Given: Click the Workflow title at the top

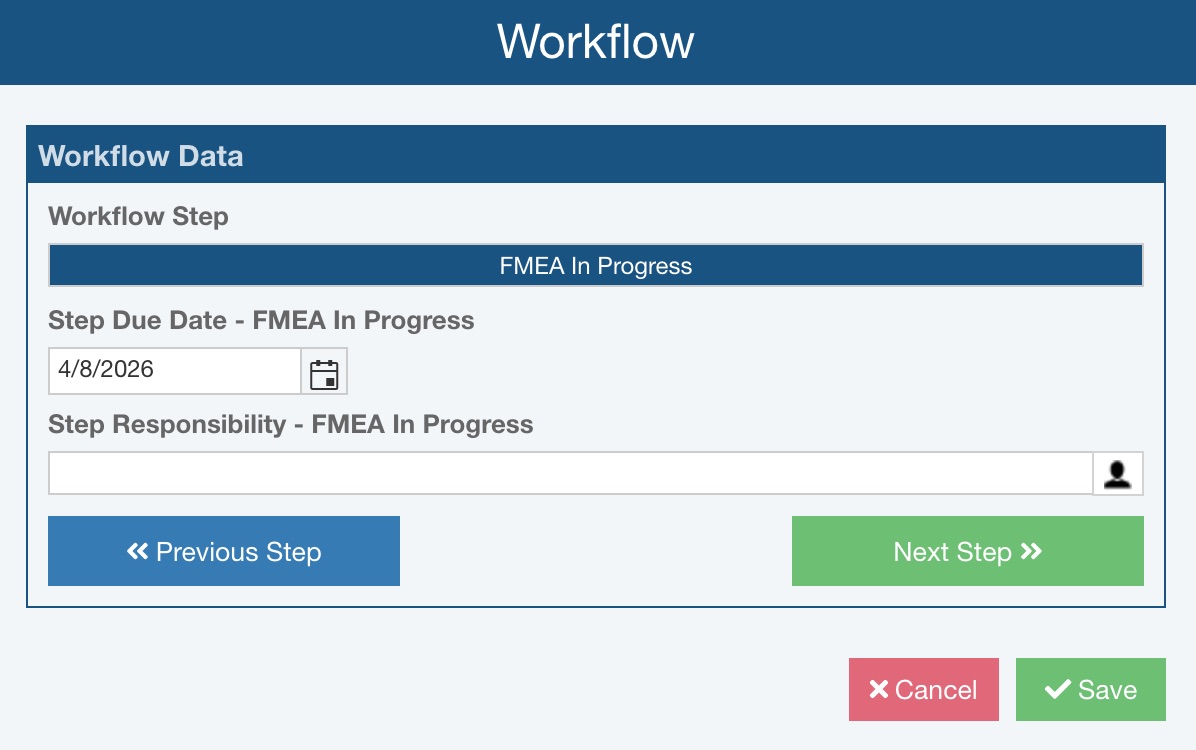Looking at the screenshot, I should point(596,42).
